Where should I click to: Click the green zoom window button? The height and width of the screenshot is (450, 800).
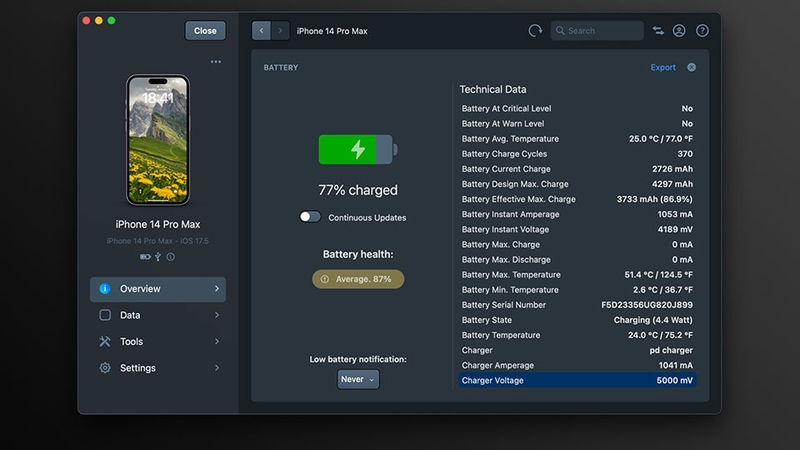click(111, 20)
